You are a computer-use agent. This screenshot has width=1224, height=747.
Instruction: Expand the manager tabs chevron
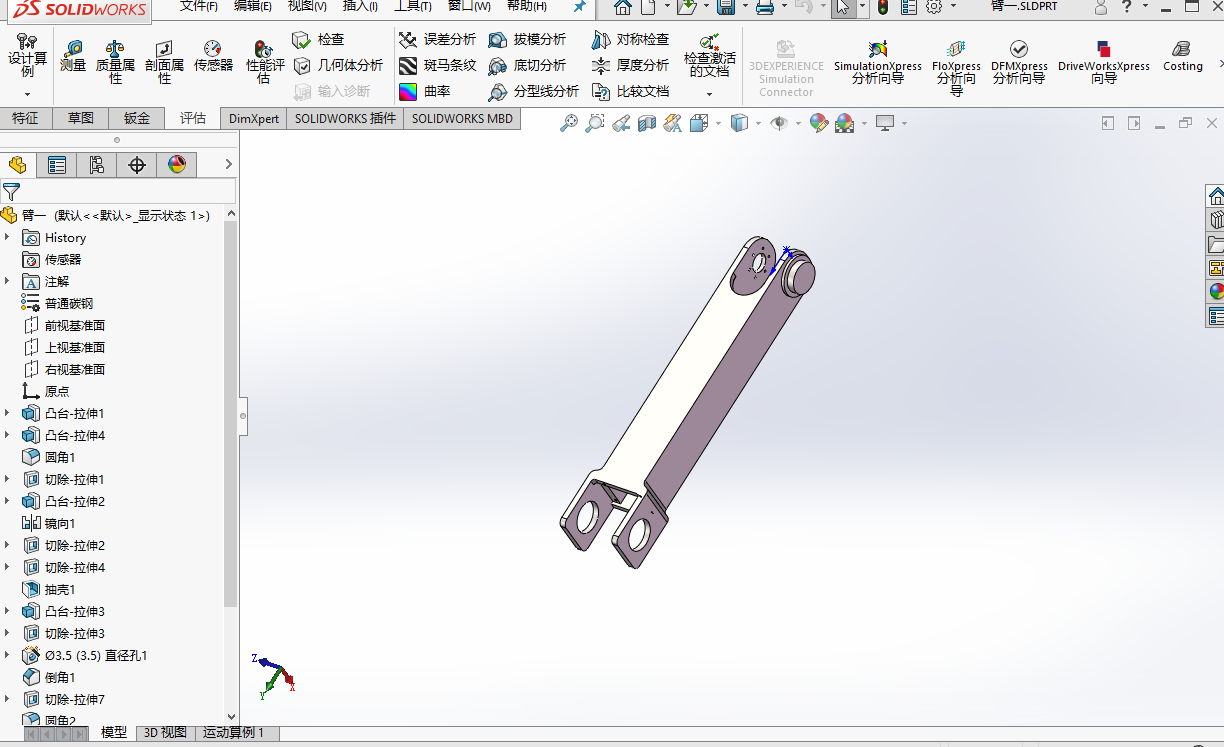point(228,165)
